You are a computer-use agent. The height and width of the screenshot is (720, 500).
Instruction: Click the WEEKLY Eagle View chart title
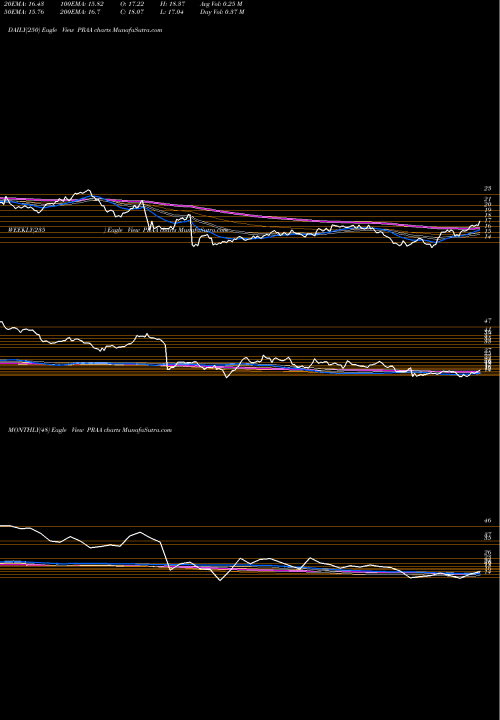click(118, 230)
